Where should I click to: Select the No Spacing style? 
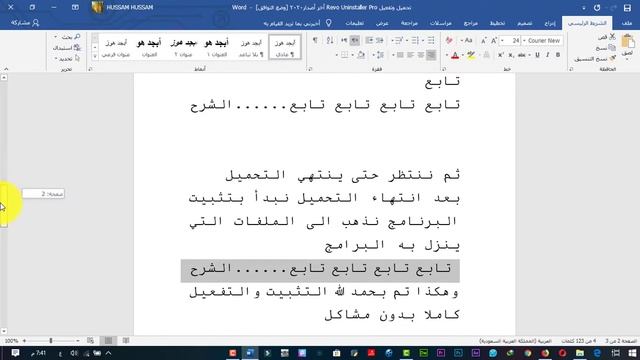(251, 48)
